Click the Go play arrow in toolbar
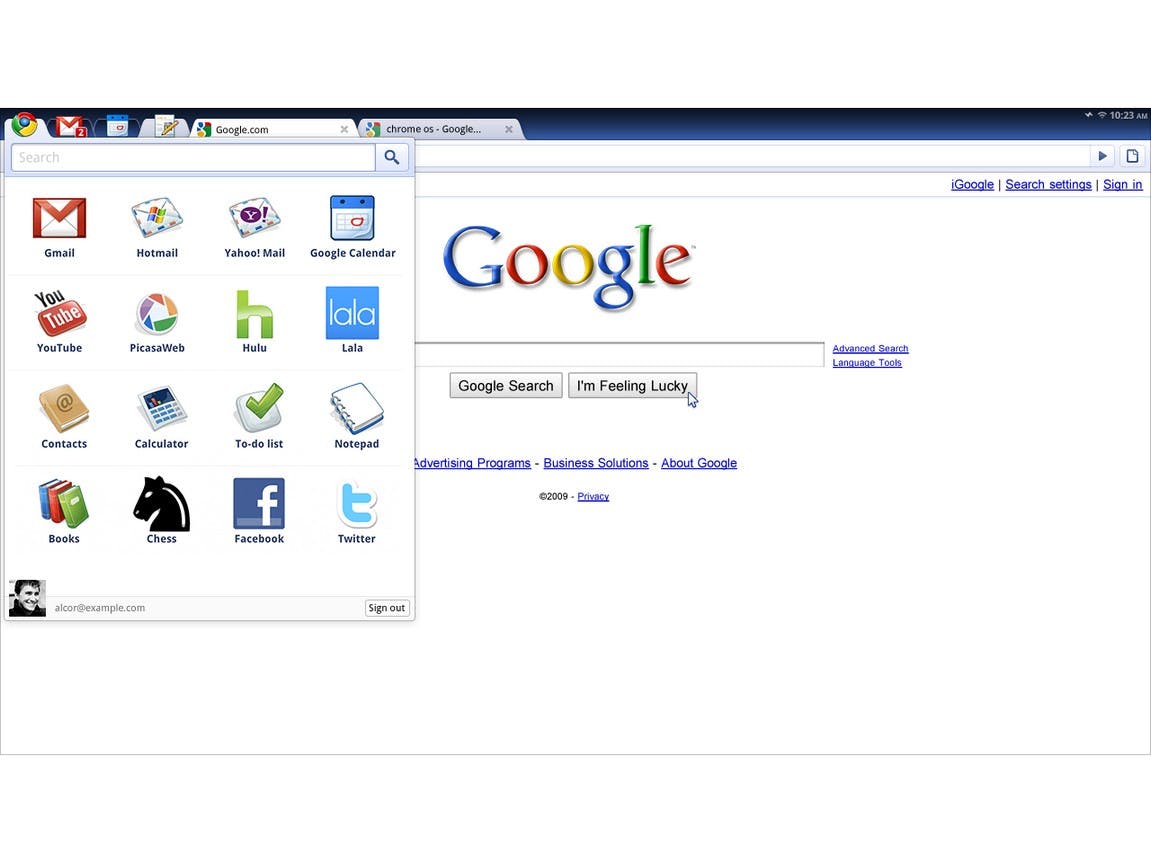The width and height of the screenshot is (1151, 863). click(x=1103, y=156)
